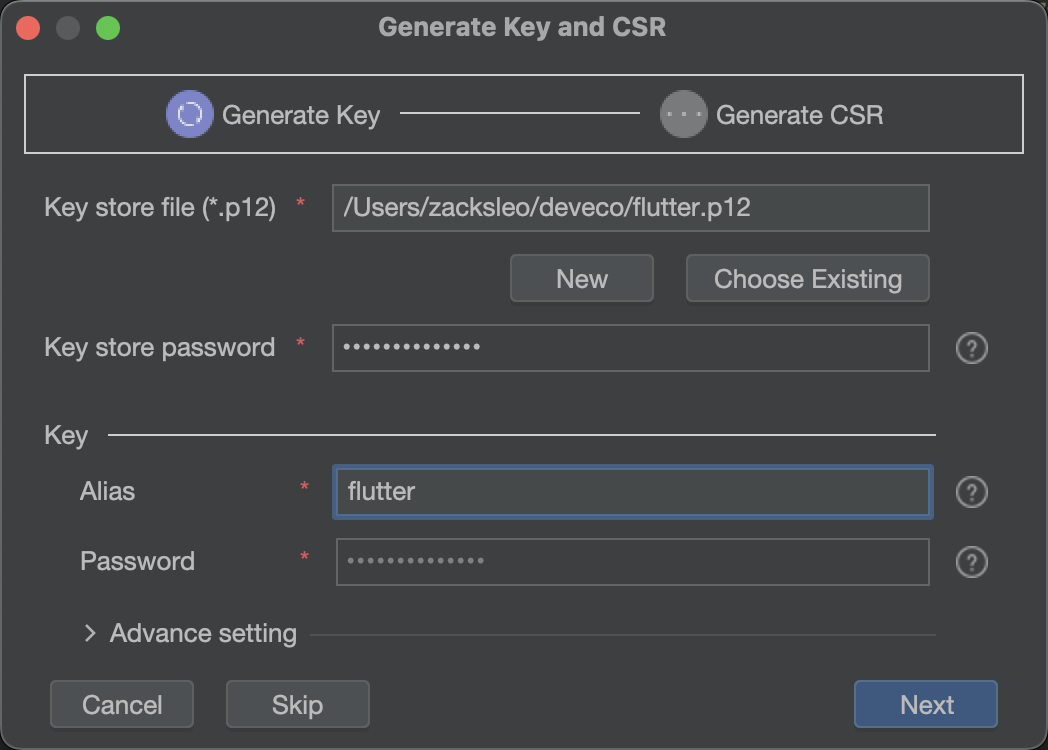The height and width of the screenshot is (750, 1048).
Task: Expand the Advance setting section chevron
Action: (90, 633)
